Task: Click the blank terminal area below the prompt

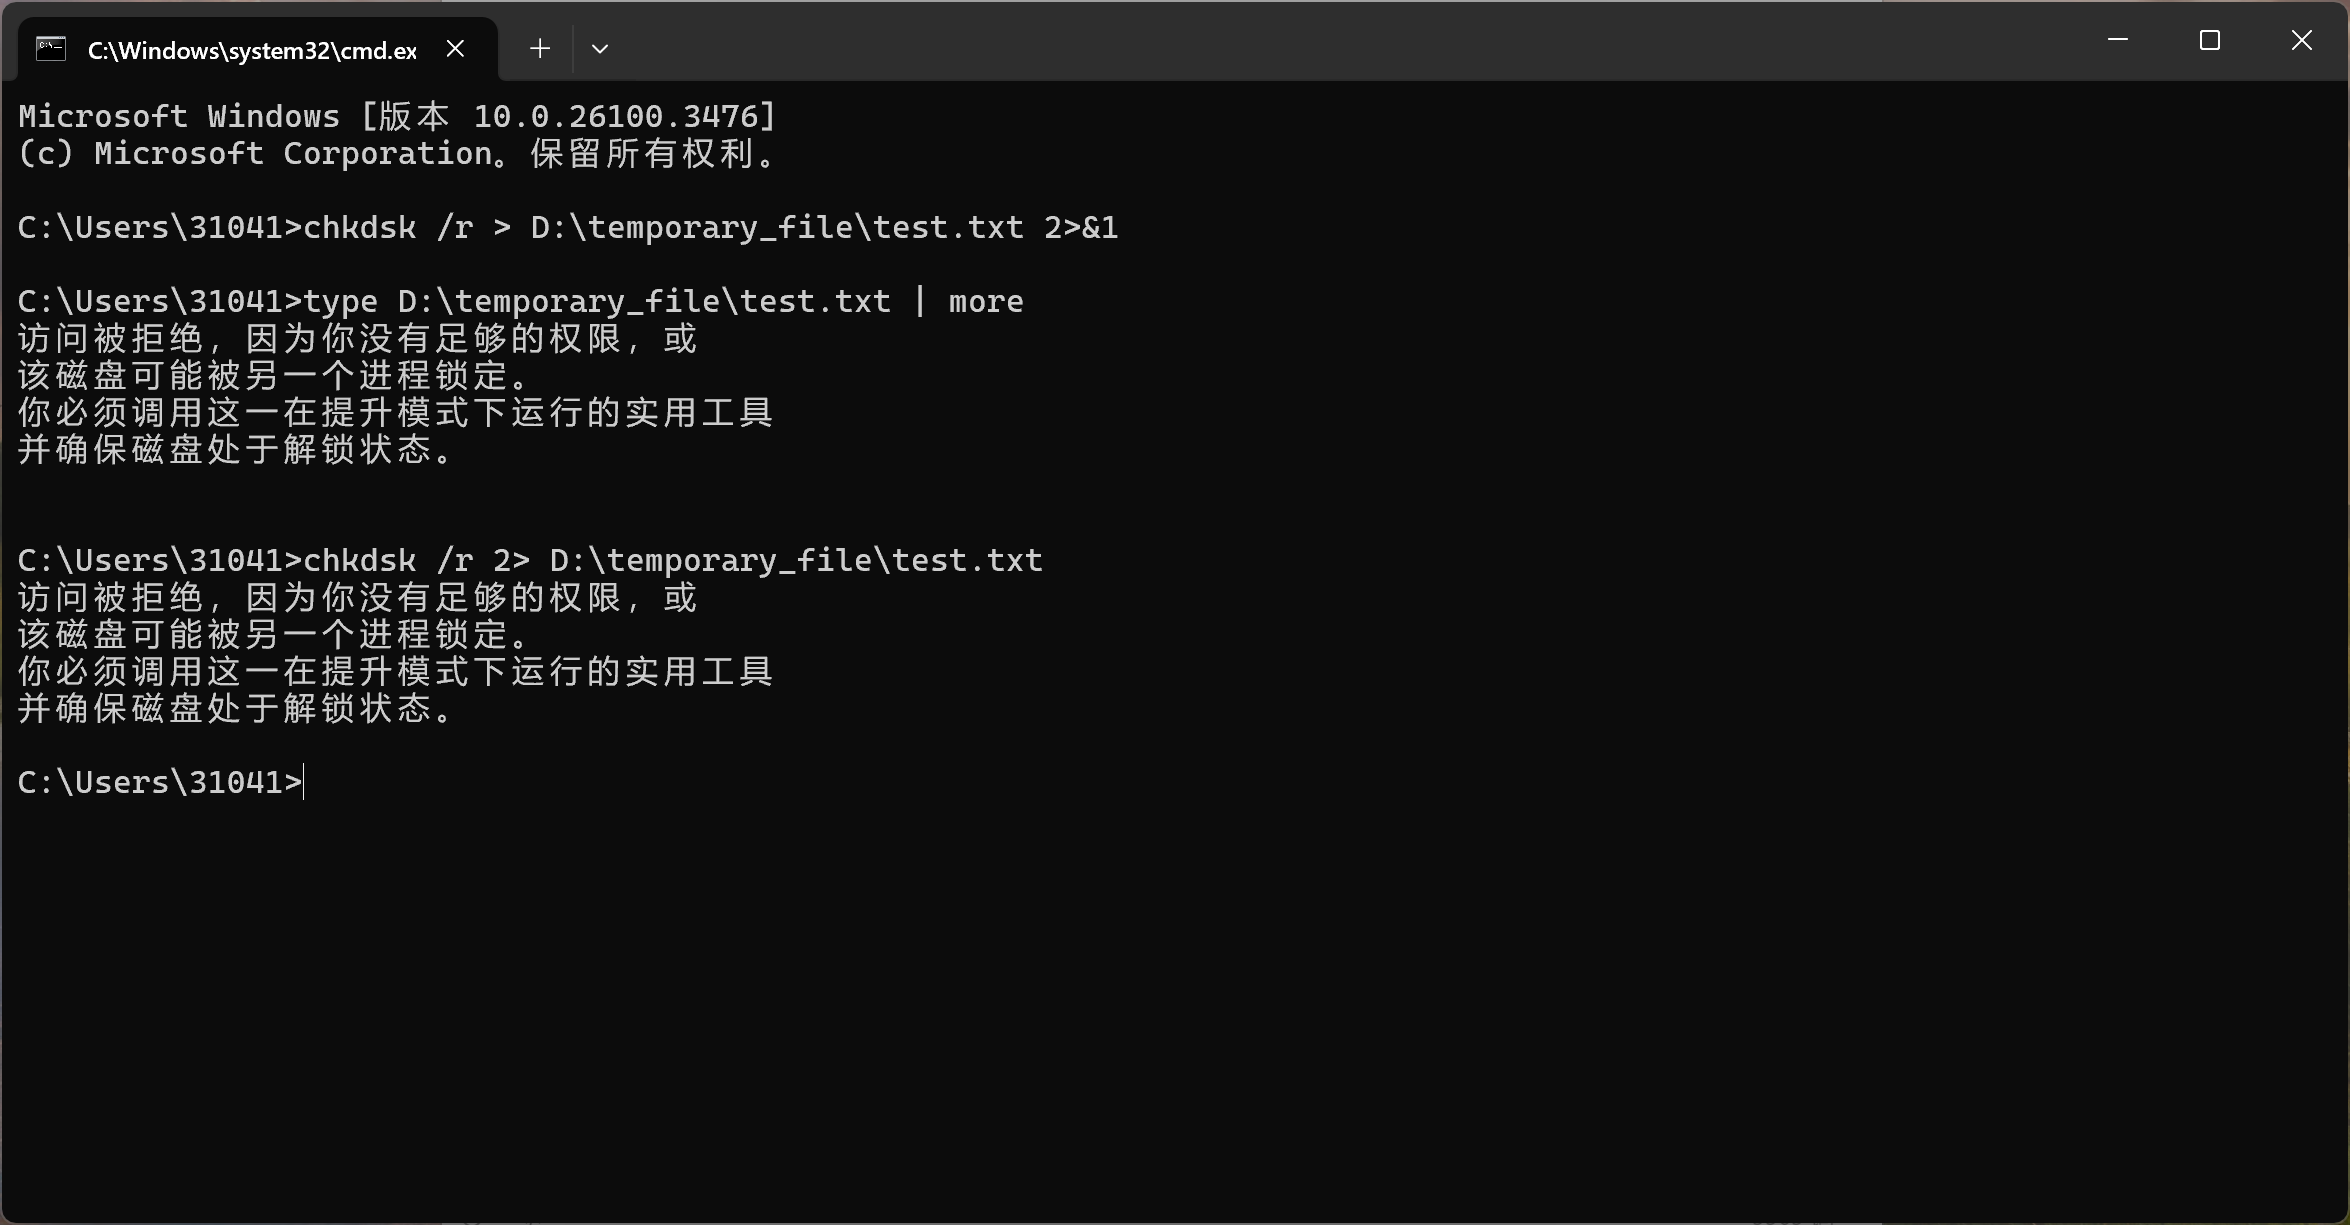Action: 1175,1010
